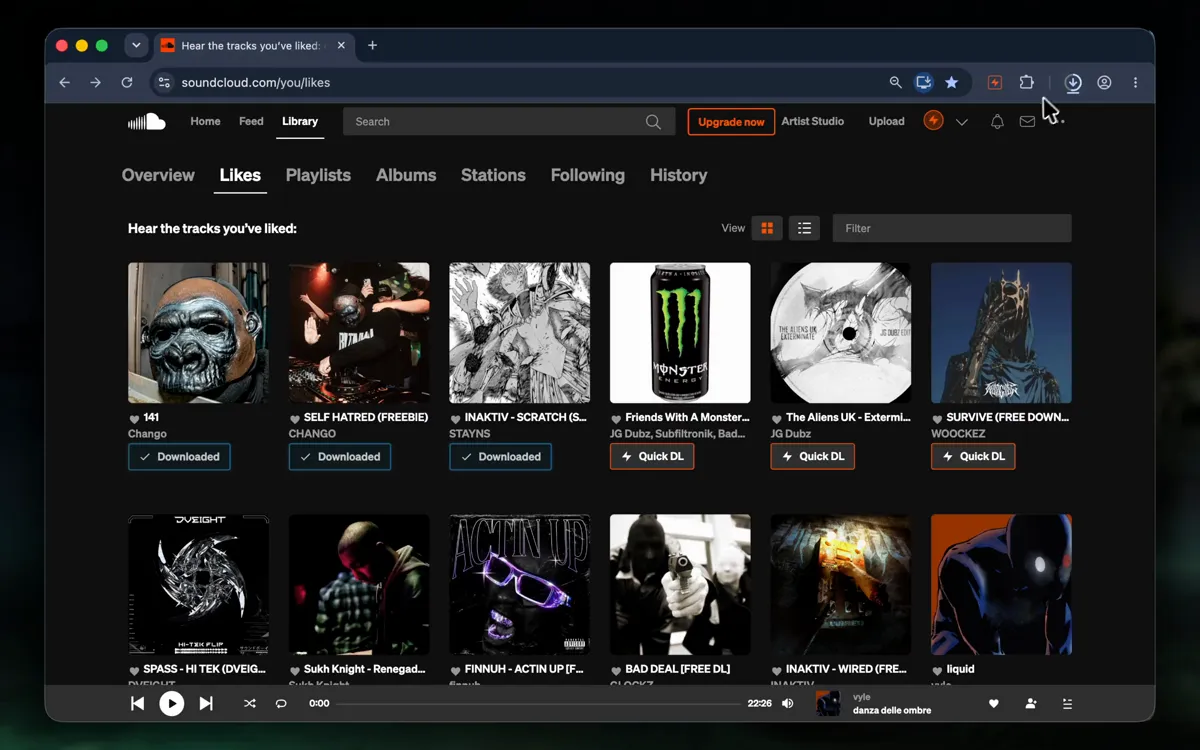This screenshot has width=1200, height=750.
Task: Switch to grid view
Action: [767, 228]
